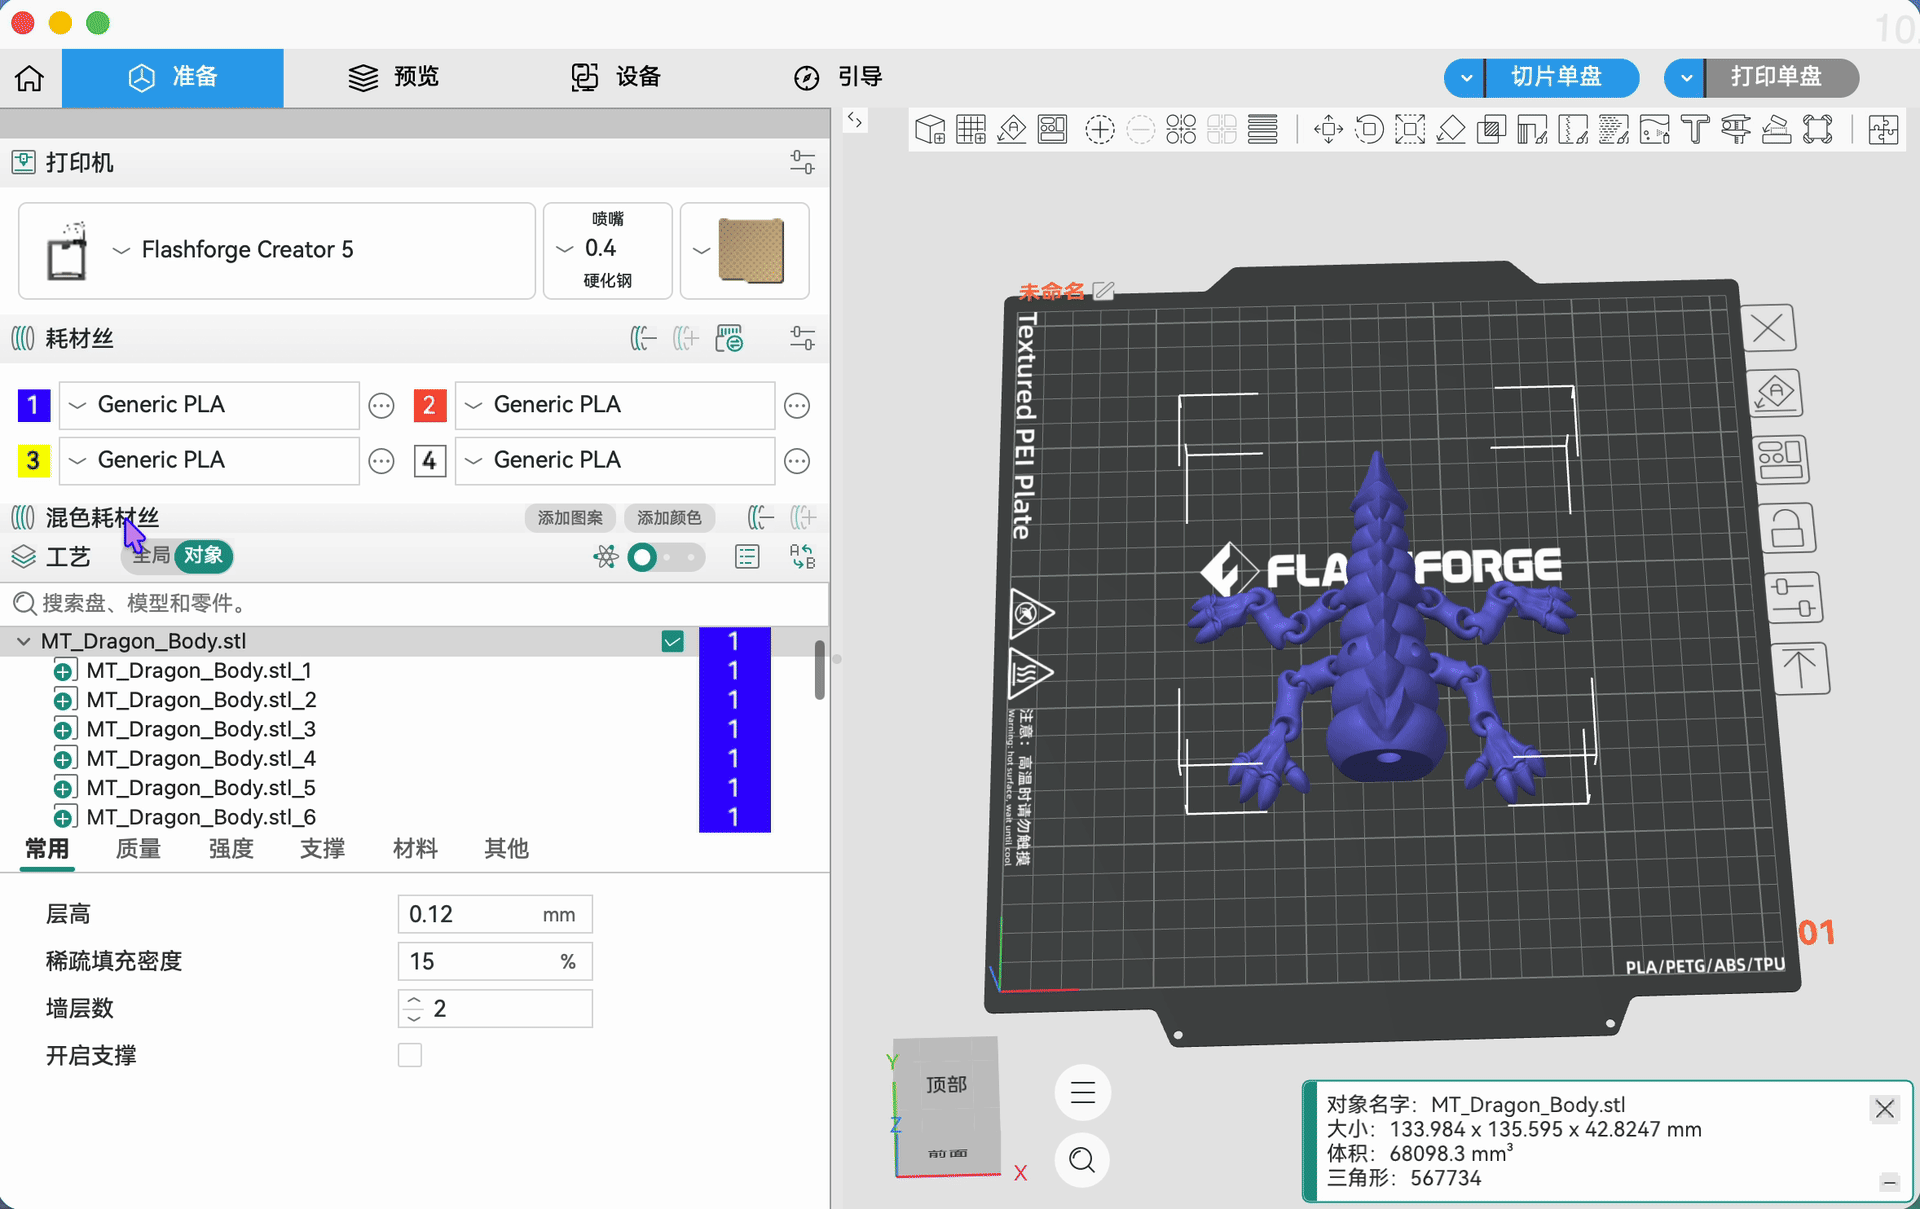Switch to the 预览 tab
Viewport: 1920px width, 1209px height.
(x=394, y=77)
